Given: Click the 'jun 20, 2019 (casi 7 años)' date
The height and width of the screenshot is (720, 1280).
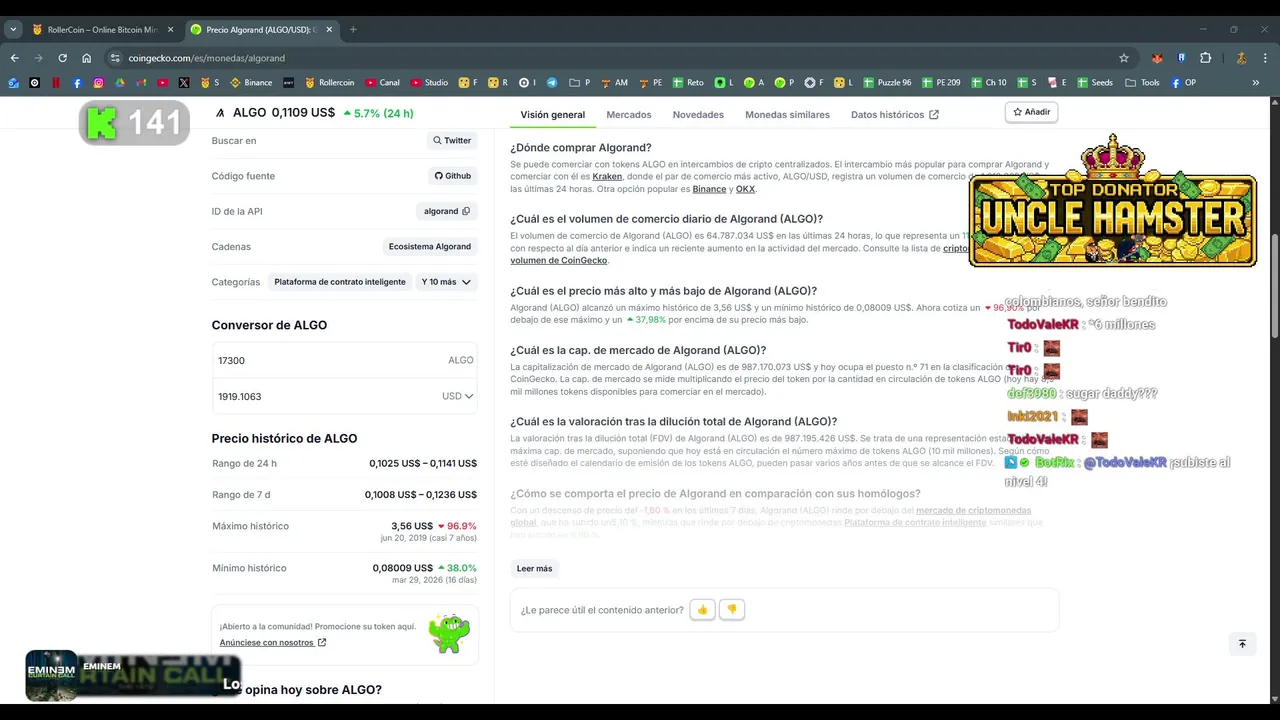Looking at the screenshot, I should tap(429, 538).
